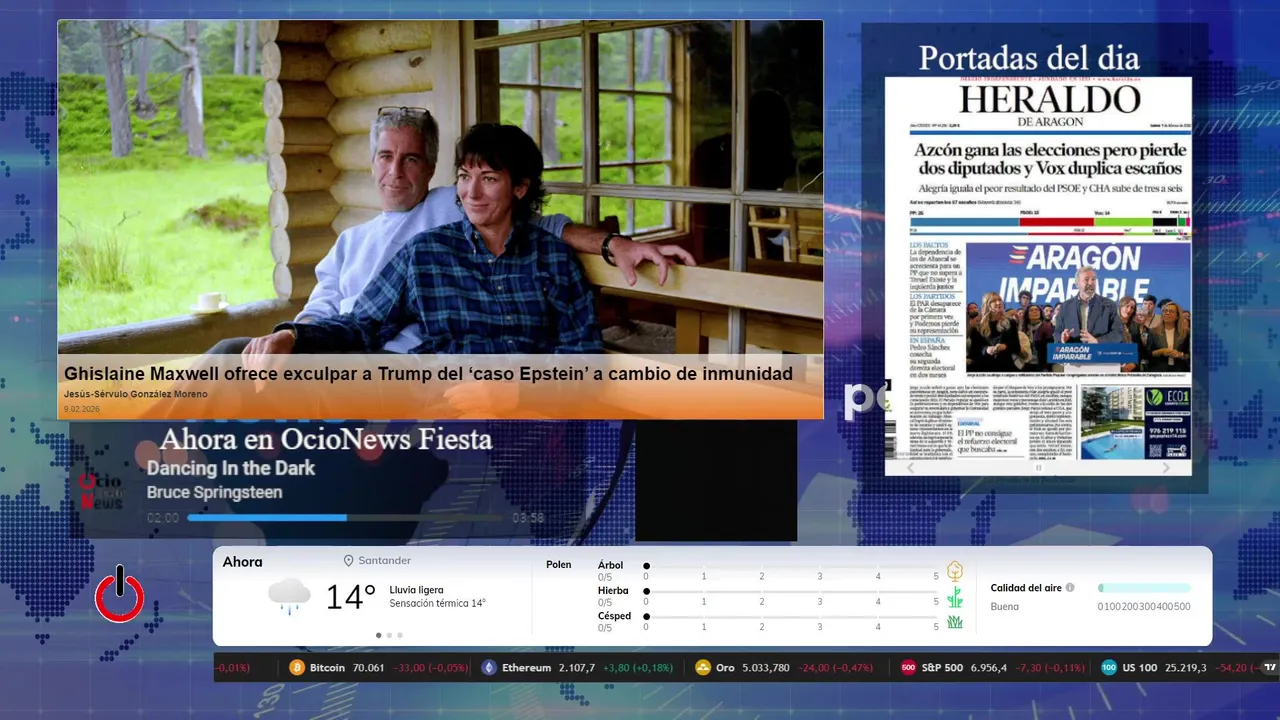Click the Portadas del dia title
Screen dimensions: 1280x720
[x=1029, y=57]
